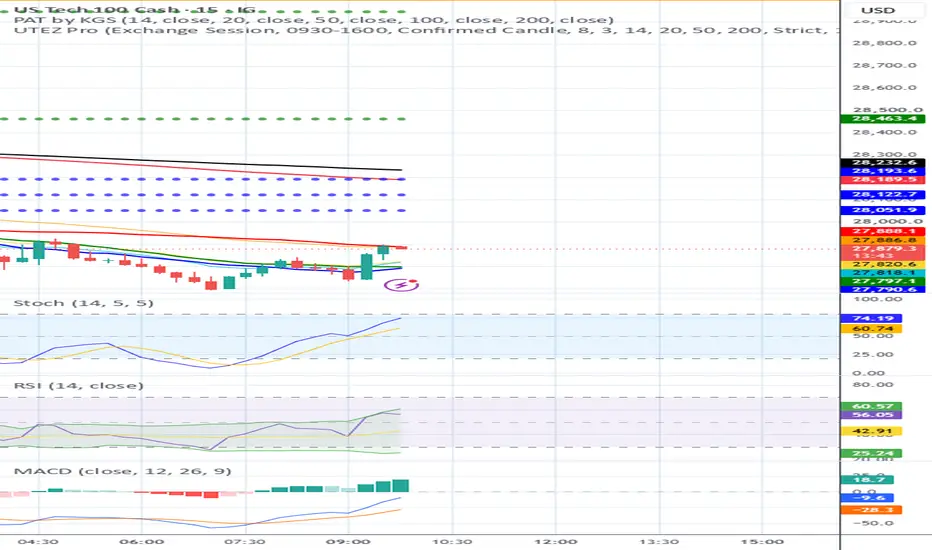Select the RSI (14, close) legend
Image resolution: width=932 pixels, height=550 pixels.
pos(78,386)
